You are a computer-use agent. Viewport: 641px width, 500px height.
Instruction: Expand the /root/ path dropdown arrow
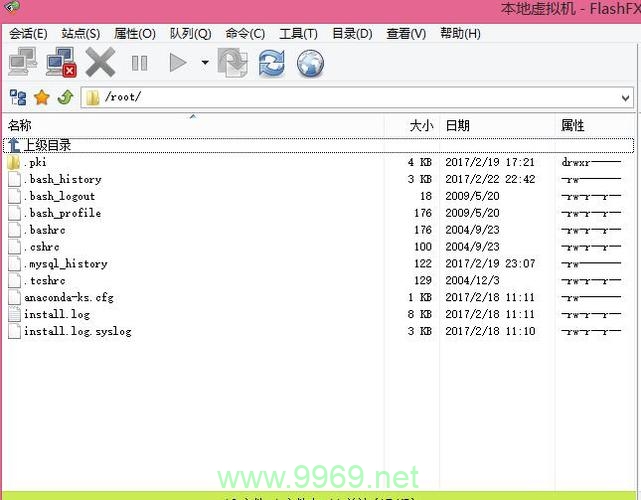click(x=625, y=98)
